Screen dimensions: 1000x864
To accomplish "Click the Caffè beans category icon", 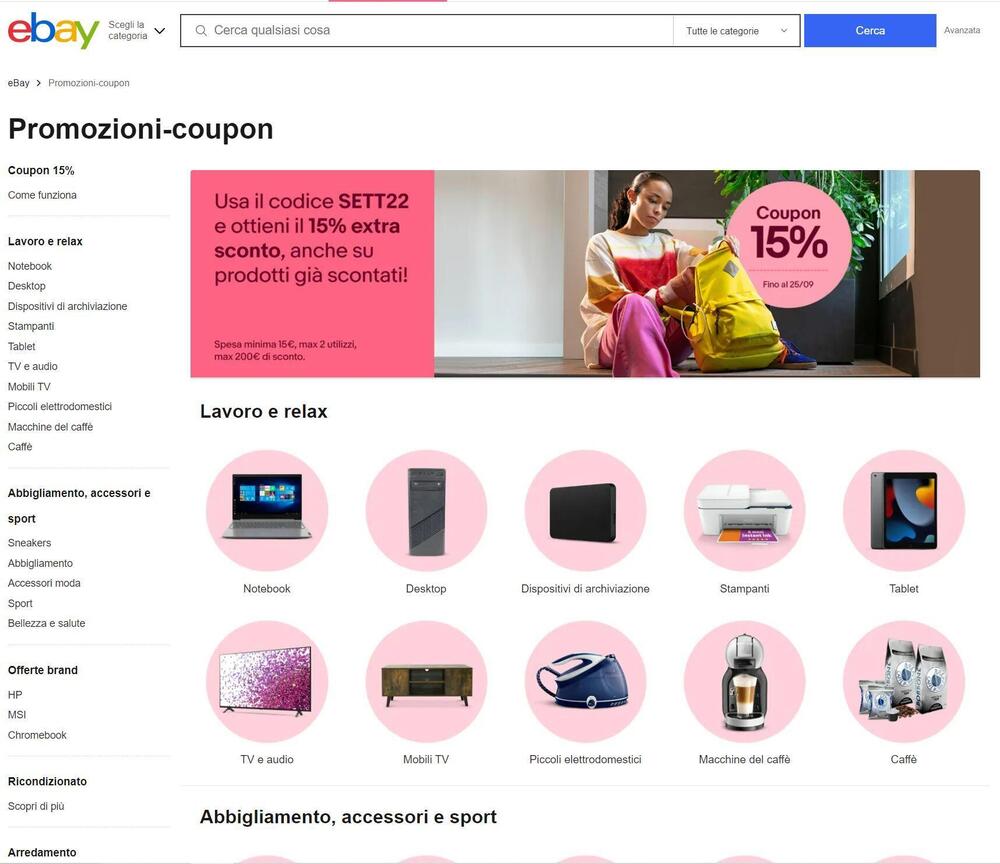I will [904, 681].
